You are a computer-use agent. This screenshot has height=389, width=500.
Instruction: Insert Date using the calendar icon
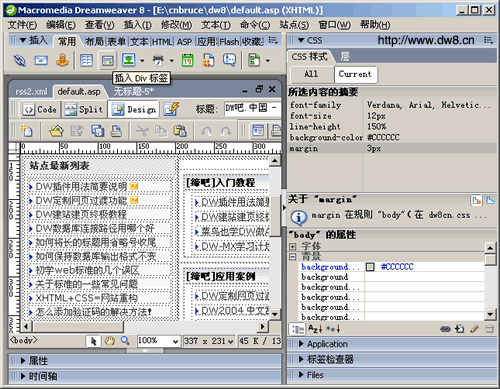pyautogui.click(x=187, y=60)
